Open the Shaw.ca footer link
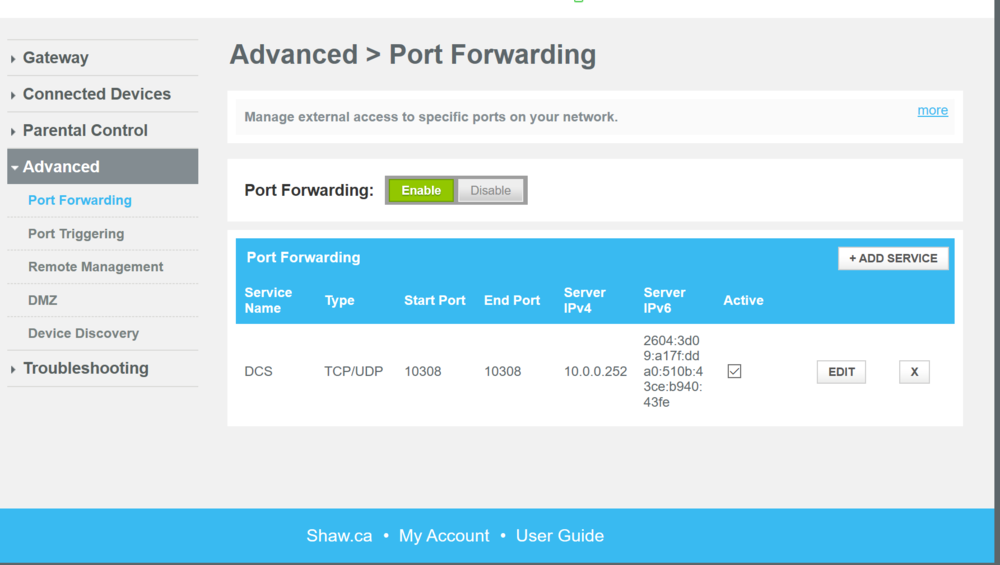 pos(339,536)
